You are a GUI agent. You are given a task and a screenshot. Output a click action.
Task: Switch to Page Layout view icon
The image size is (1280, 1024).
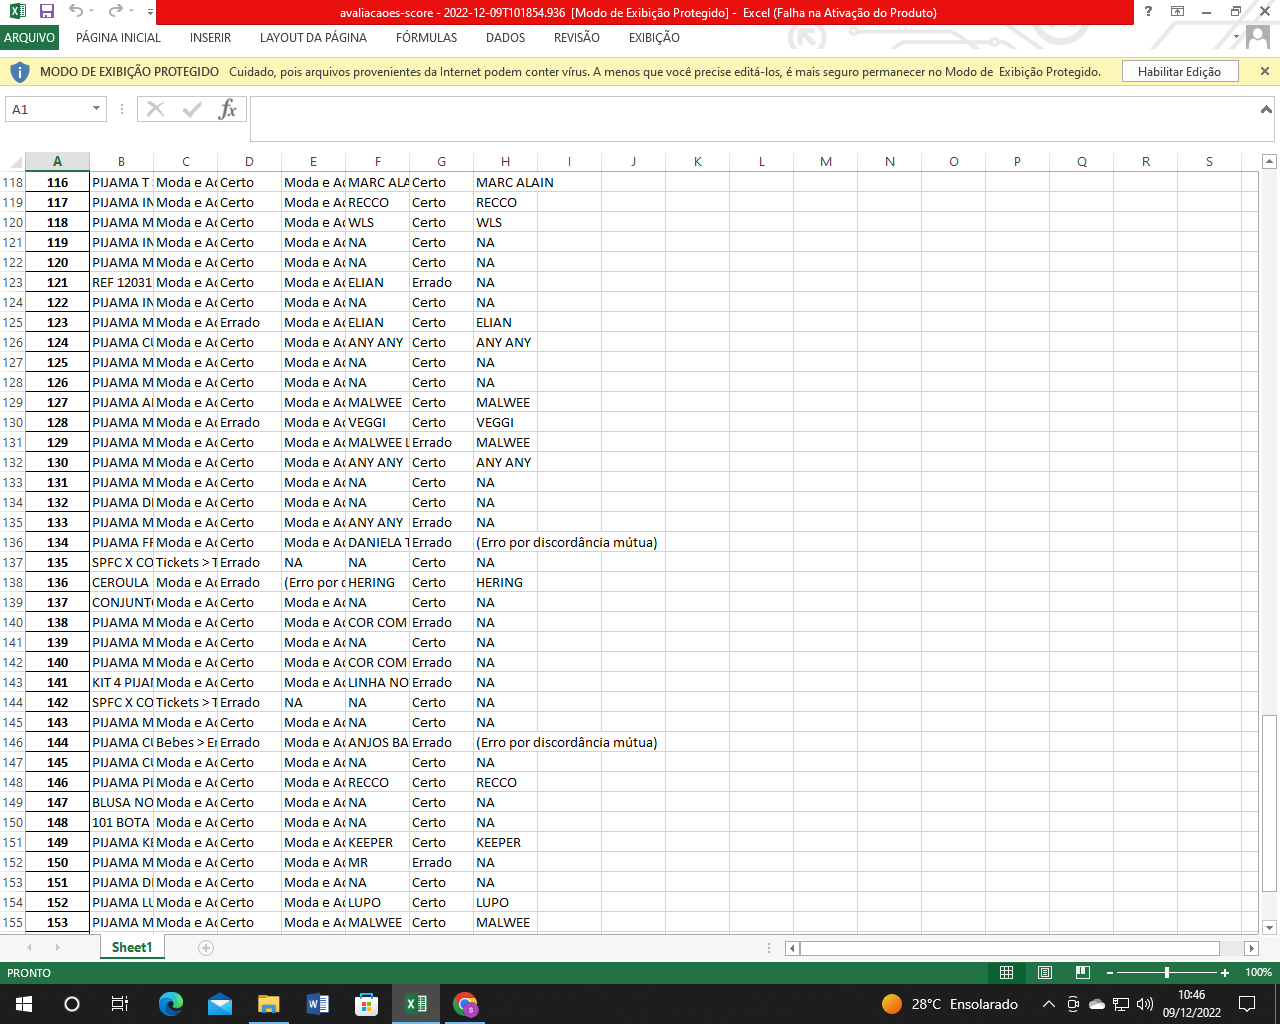pyautogui.click(x=1044, y=972)
